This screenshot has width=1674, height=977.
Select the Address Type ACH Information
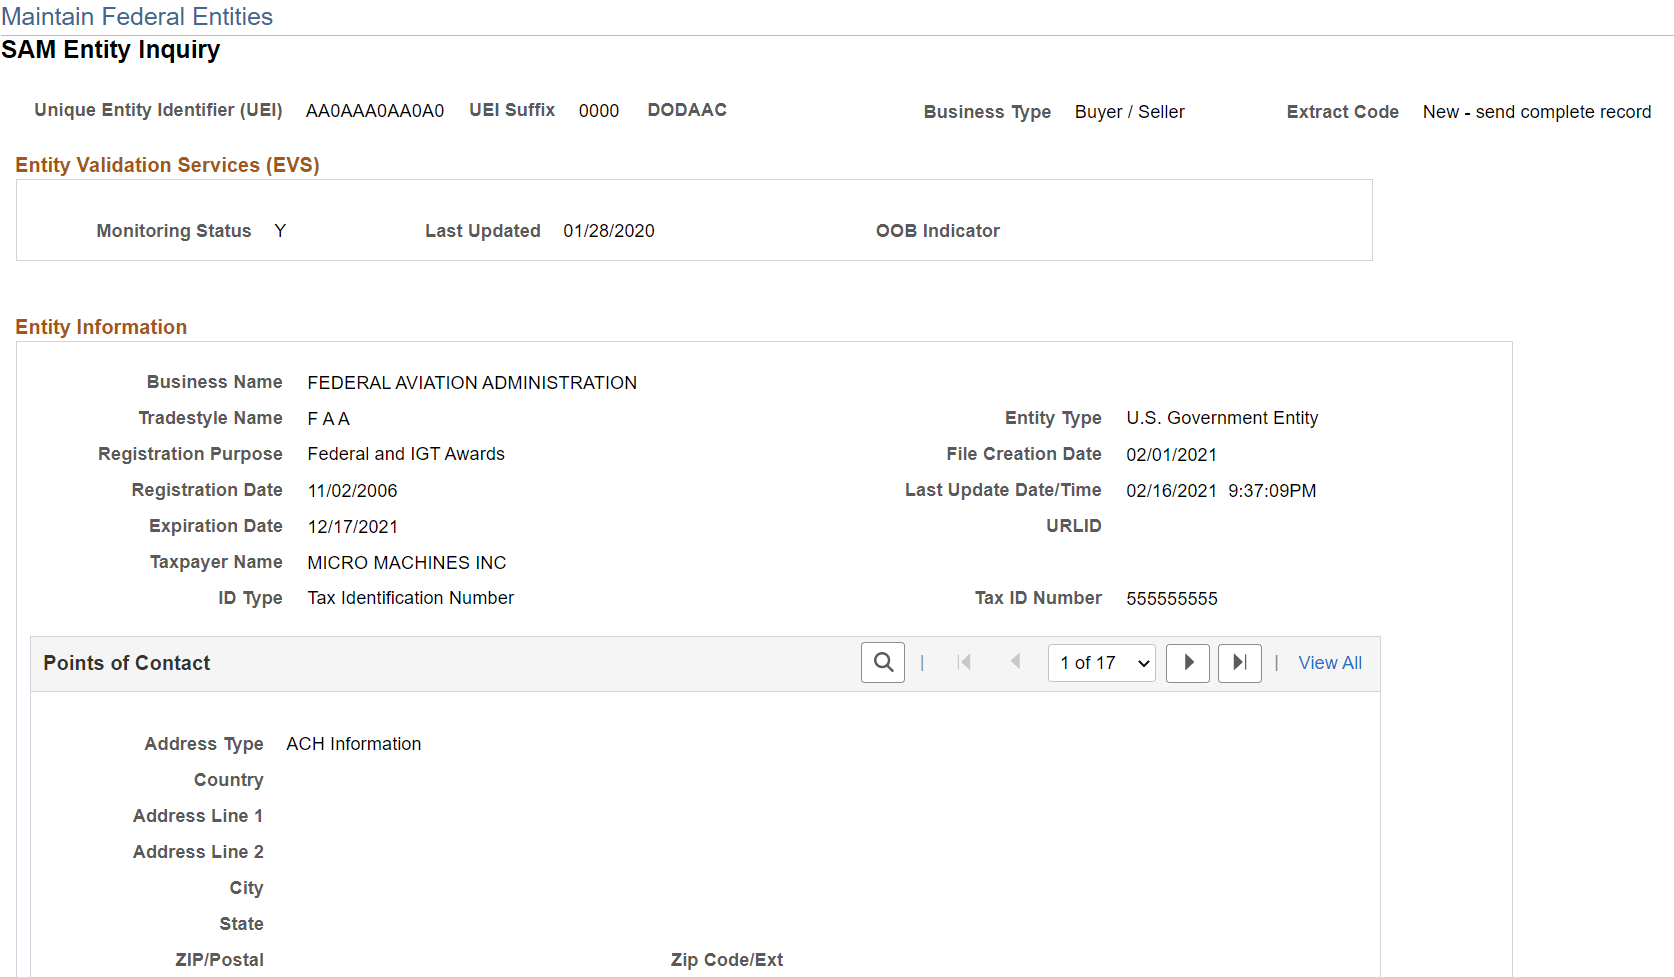(x=353, y=743)
